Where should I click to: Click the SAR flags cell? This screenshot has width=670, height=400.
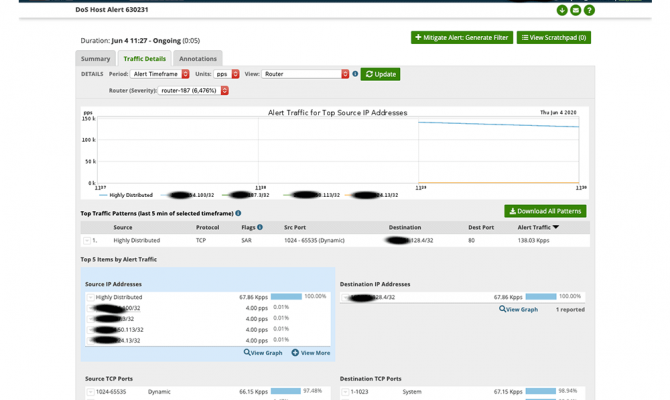(246, 241)
